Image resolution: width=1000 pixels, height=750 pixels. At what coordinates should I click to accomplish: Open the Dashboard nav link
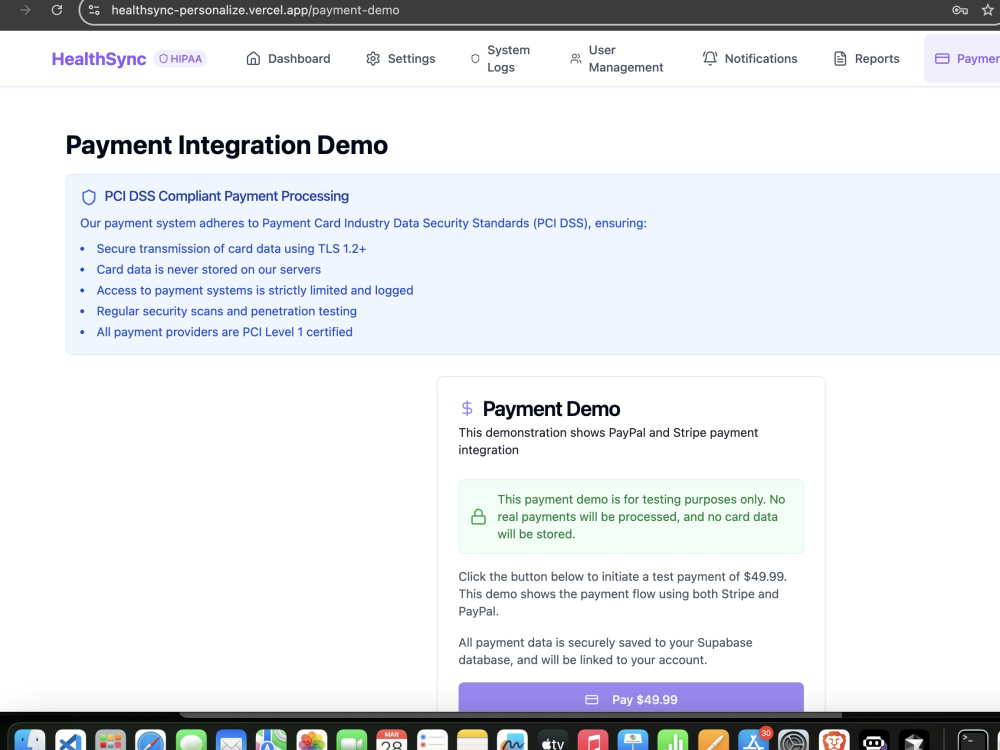[288, 59]
